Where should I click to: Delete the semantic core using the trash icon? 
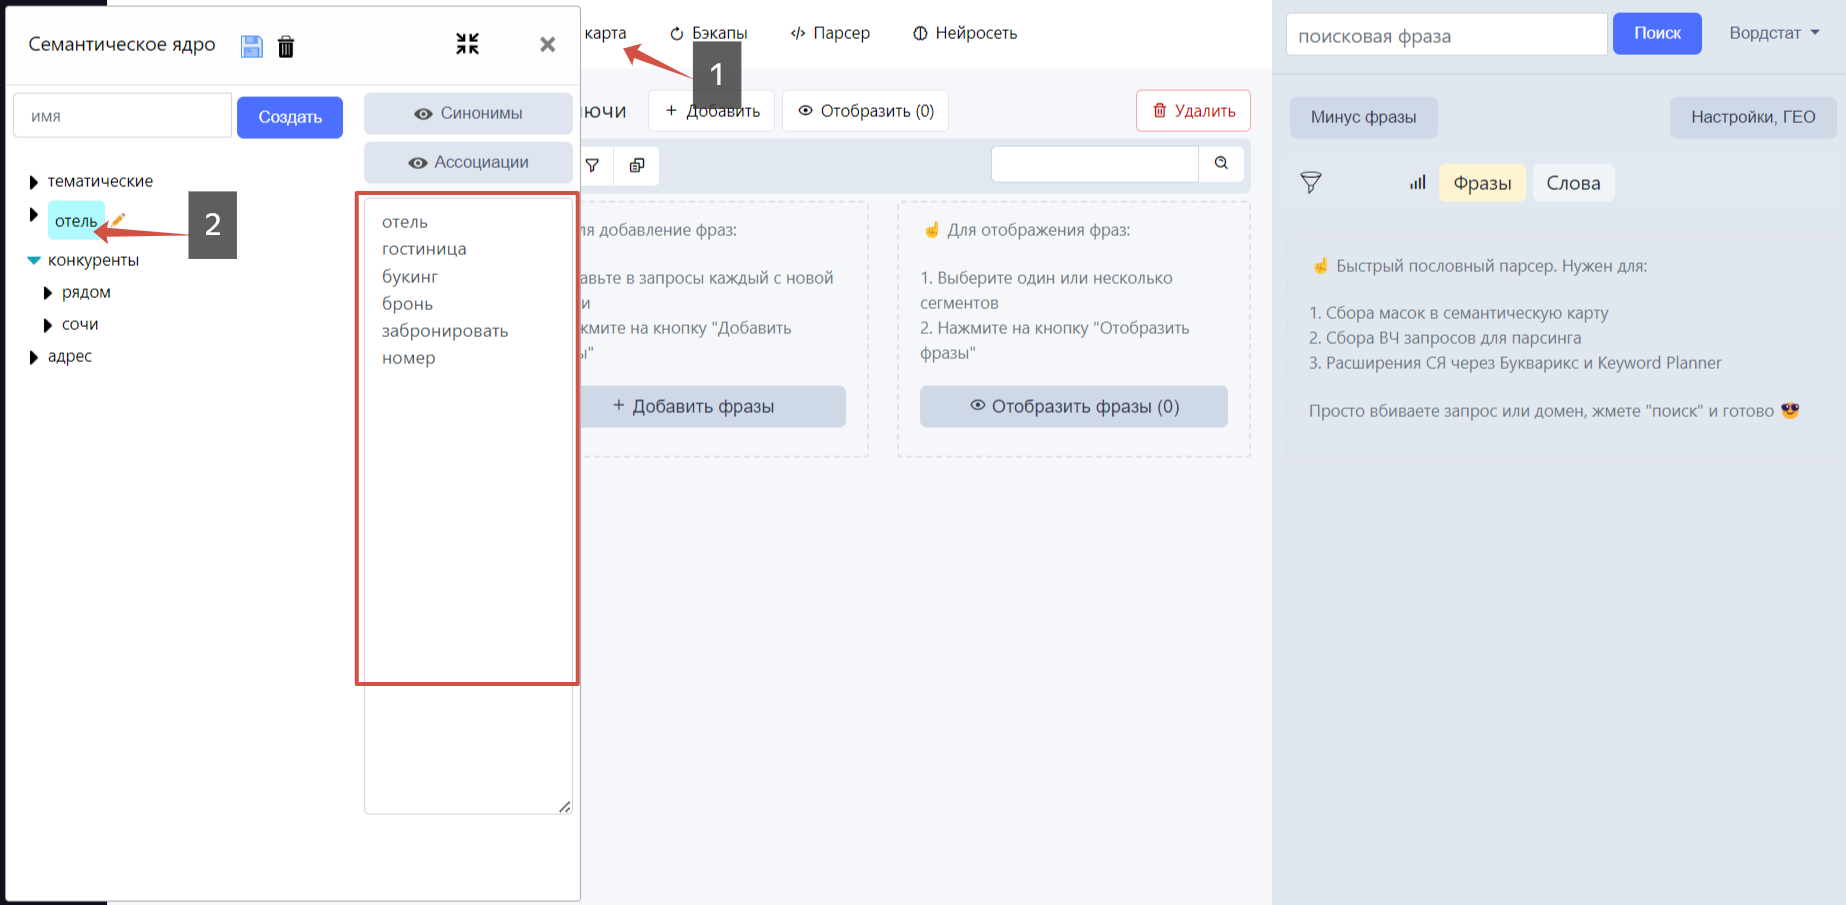(x=286, y=46)
